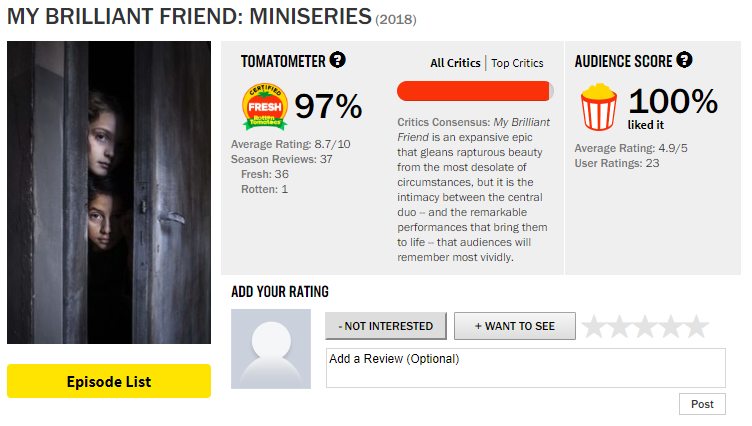Screen dimensions: 752x426
Task: Rate three stars in Add Your Rating
Action: pos(645,327)
